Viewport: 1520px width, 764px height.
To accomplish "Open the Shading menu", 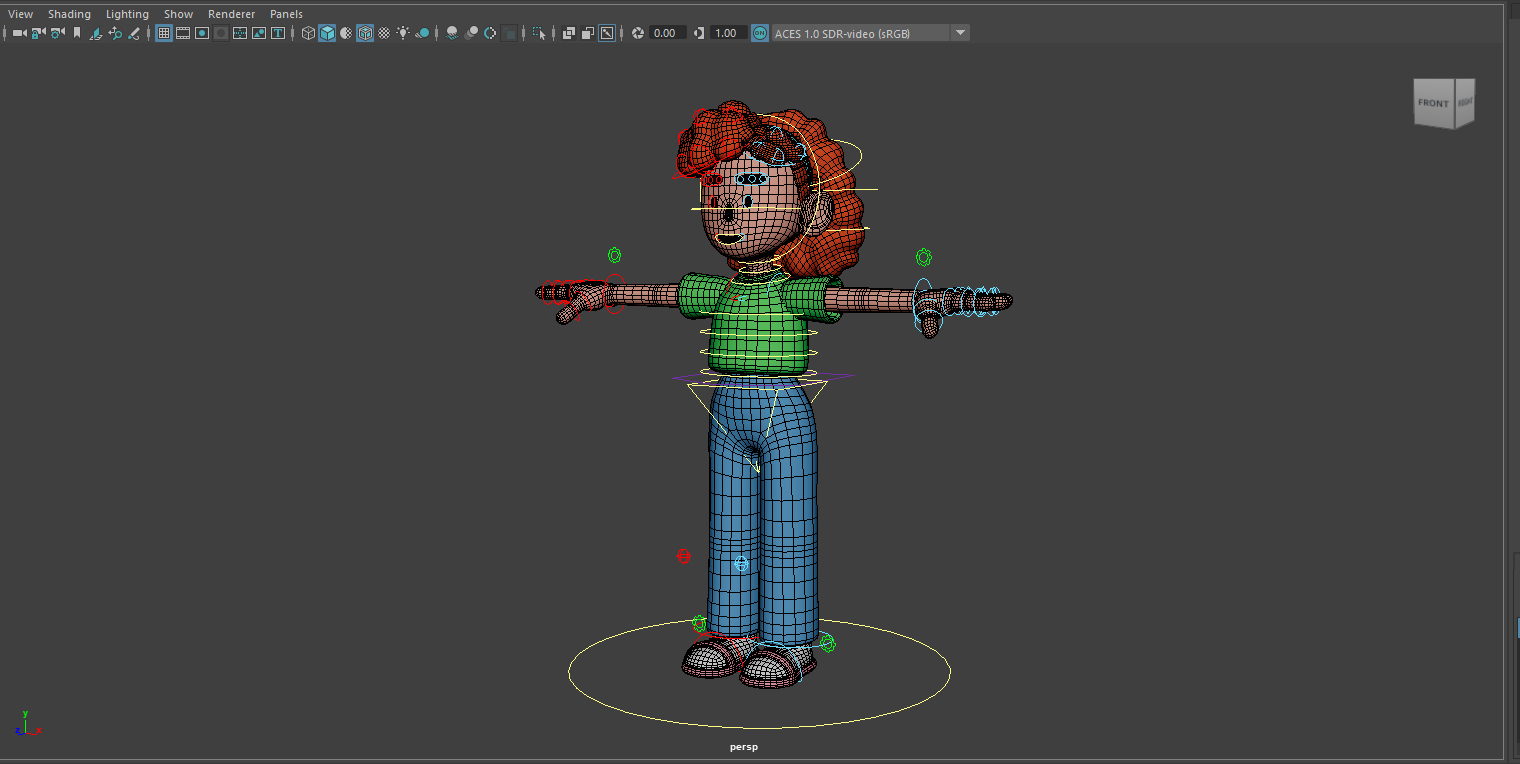I will (69, 13).
